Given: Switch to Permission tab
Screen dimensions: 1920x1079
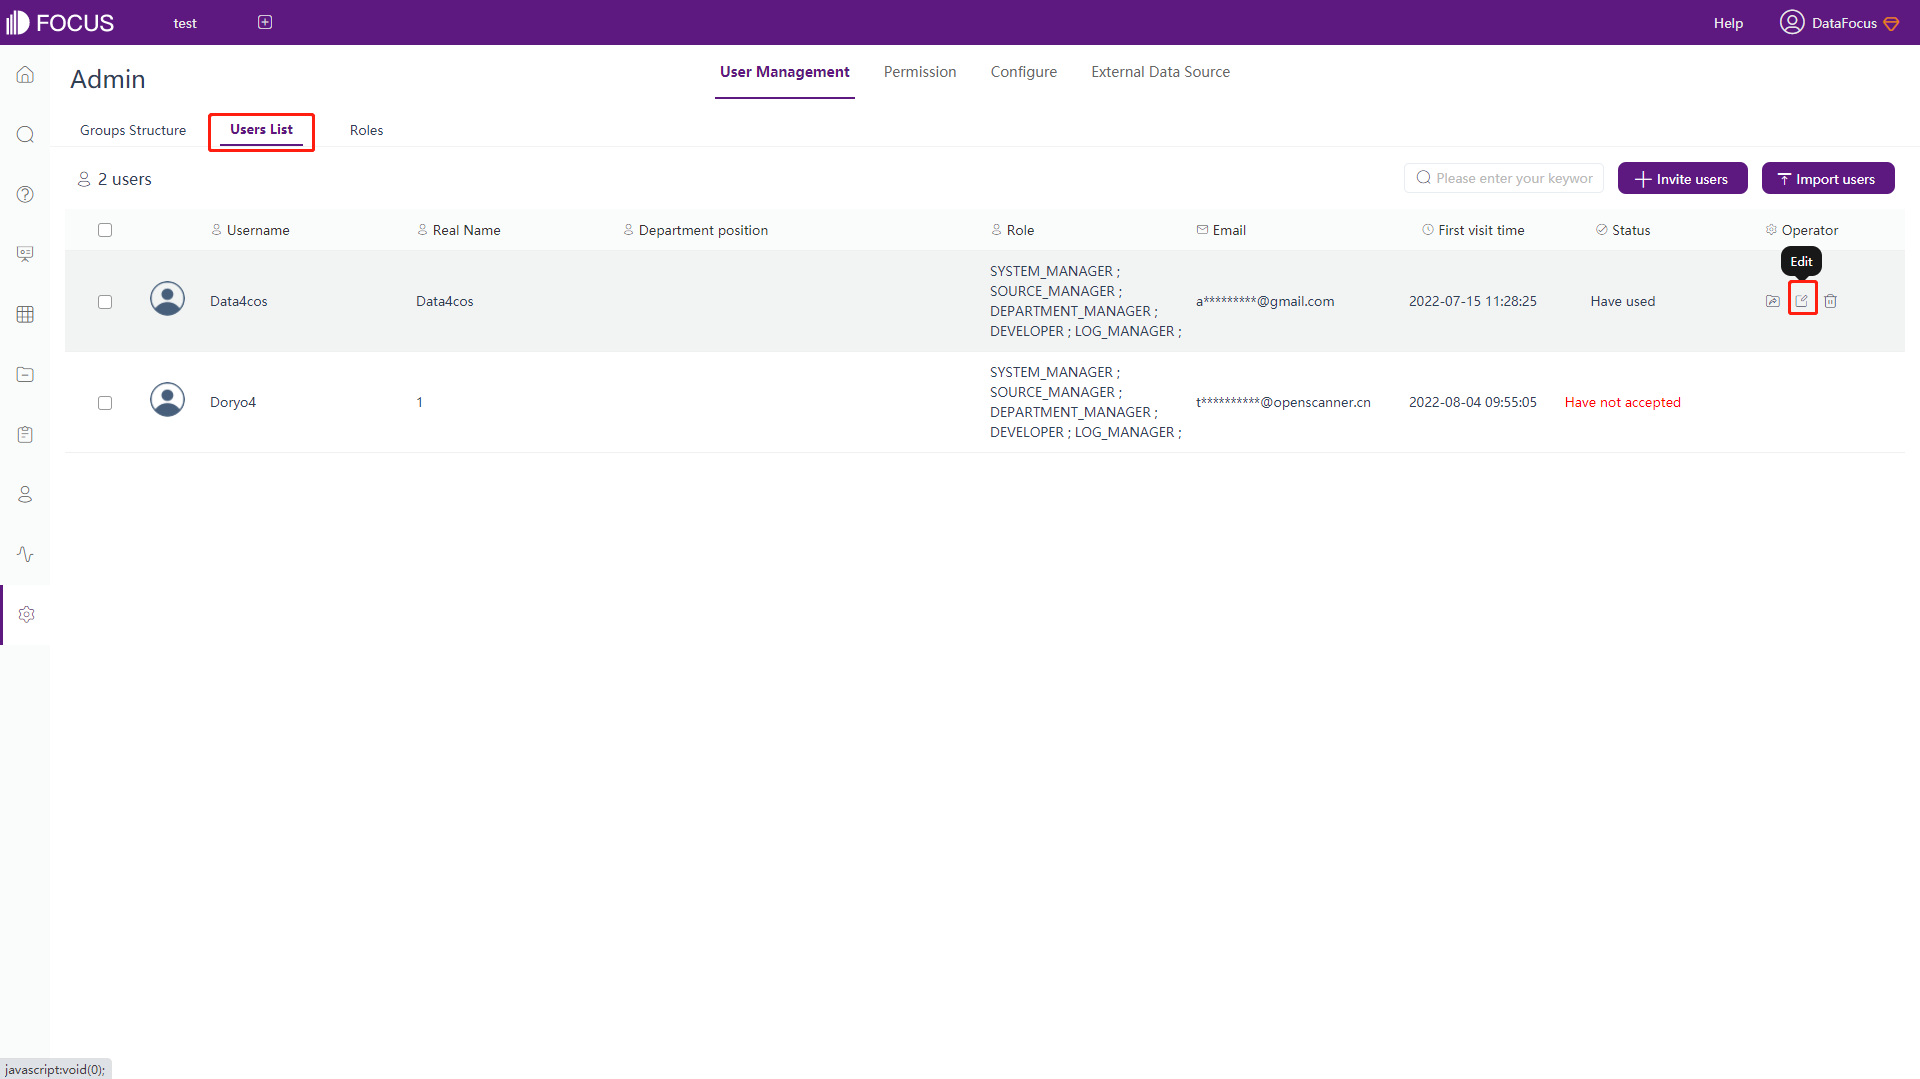Looking at the screenshot, I should click(x=919, y=72).
